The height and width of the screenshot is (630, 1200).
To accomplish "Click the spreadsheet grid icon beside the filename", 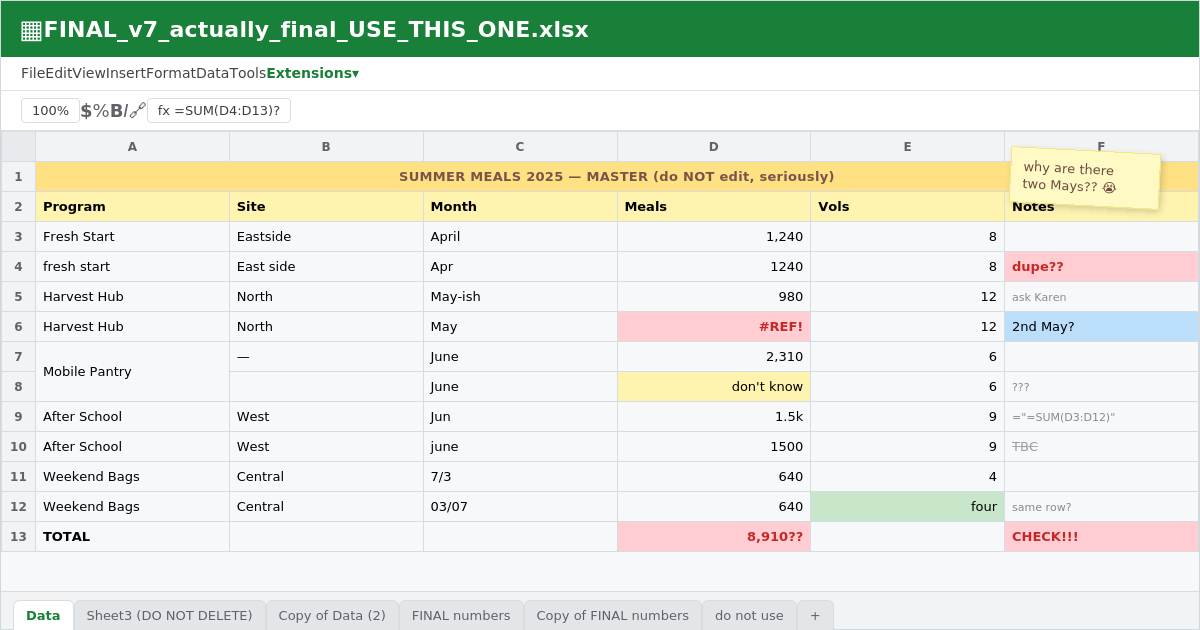I will (x=31, y=30).
